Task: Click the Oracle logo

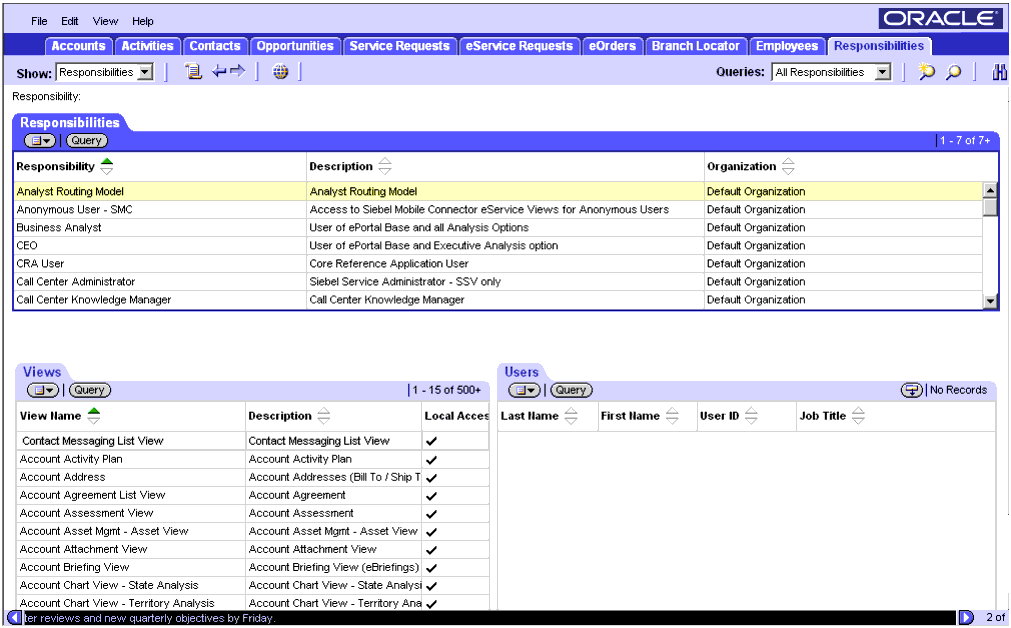Action: tap(940, 19)
